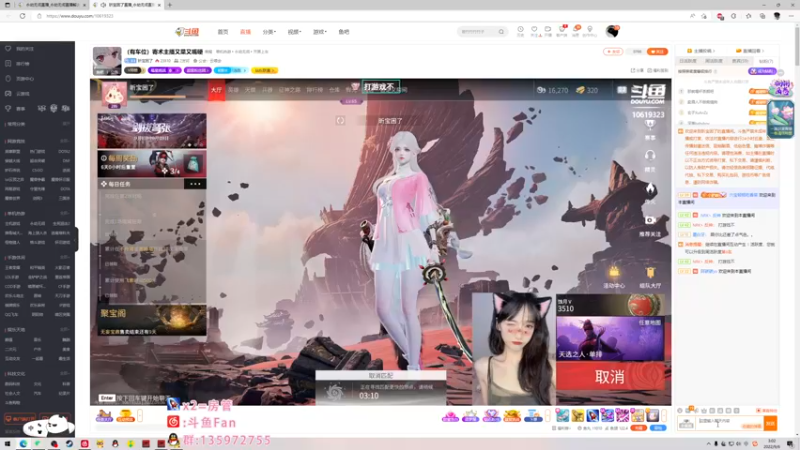Expand the 分类 dropdown in header

(x=269, y=32)
